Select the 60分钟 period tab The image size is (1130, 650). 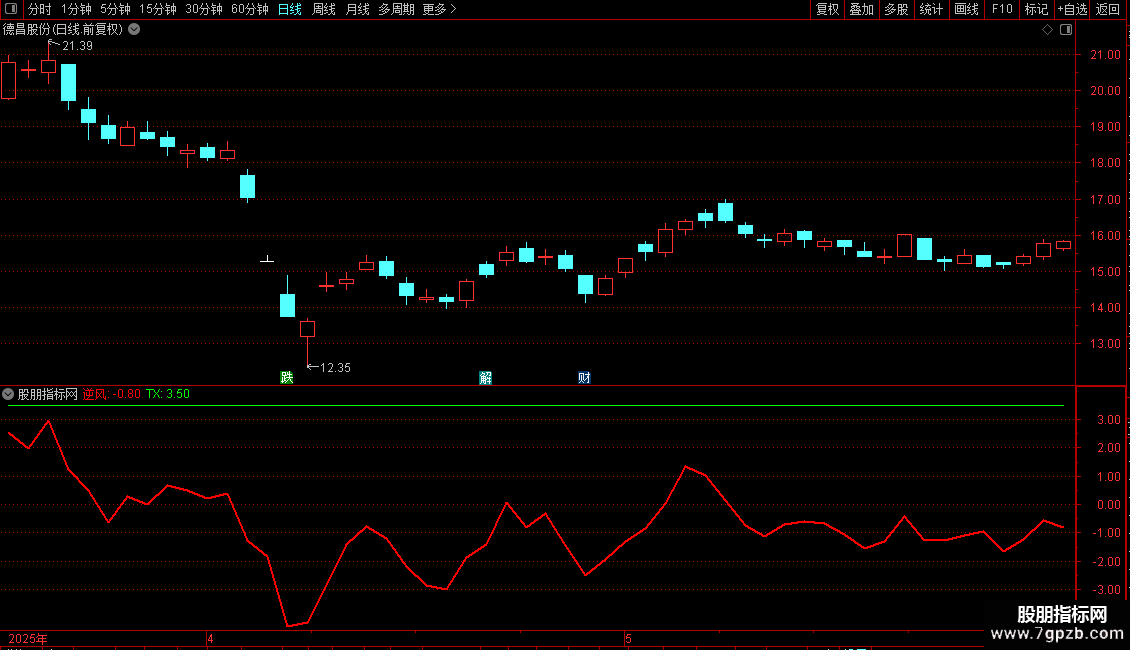pos(249,9)
